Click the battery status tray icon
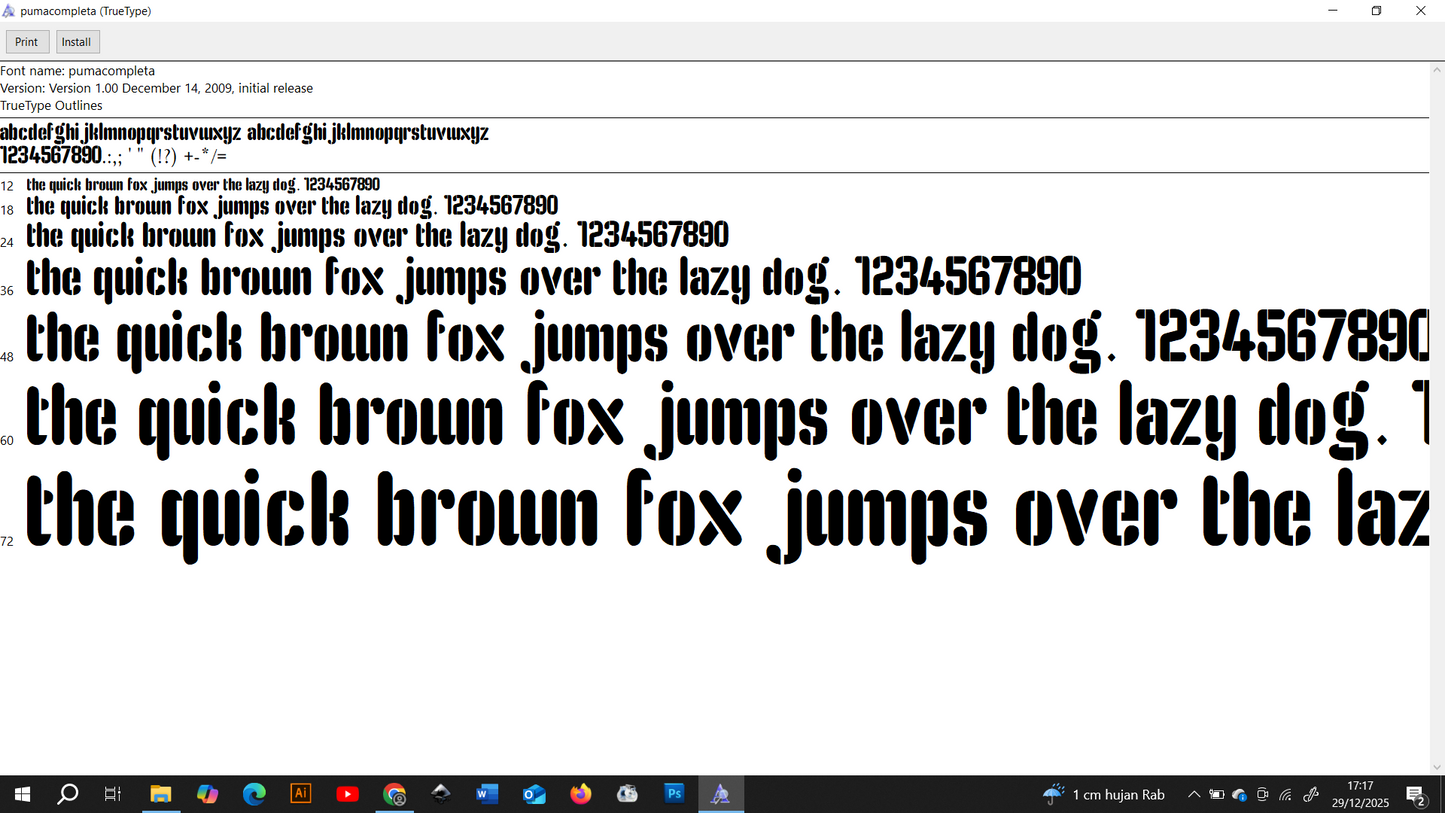1445x813 pixels. pyautogui.click(x=1217, y=795)
